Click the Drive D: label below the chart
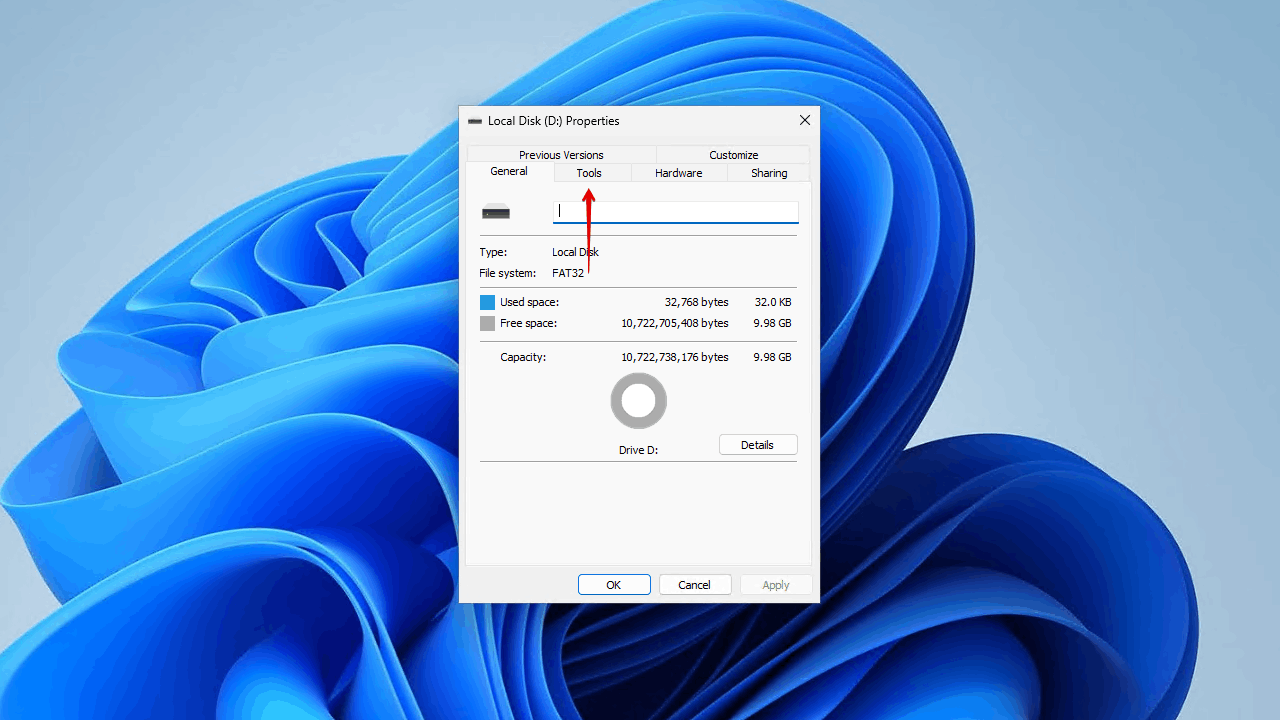Image resolution: width=1280 pixels, height=720 pixels. click(x=638, y=450)
